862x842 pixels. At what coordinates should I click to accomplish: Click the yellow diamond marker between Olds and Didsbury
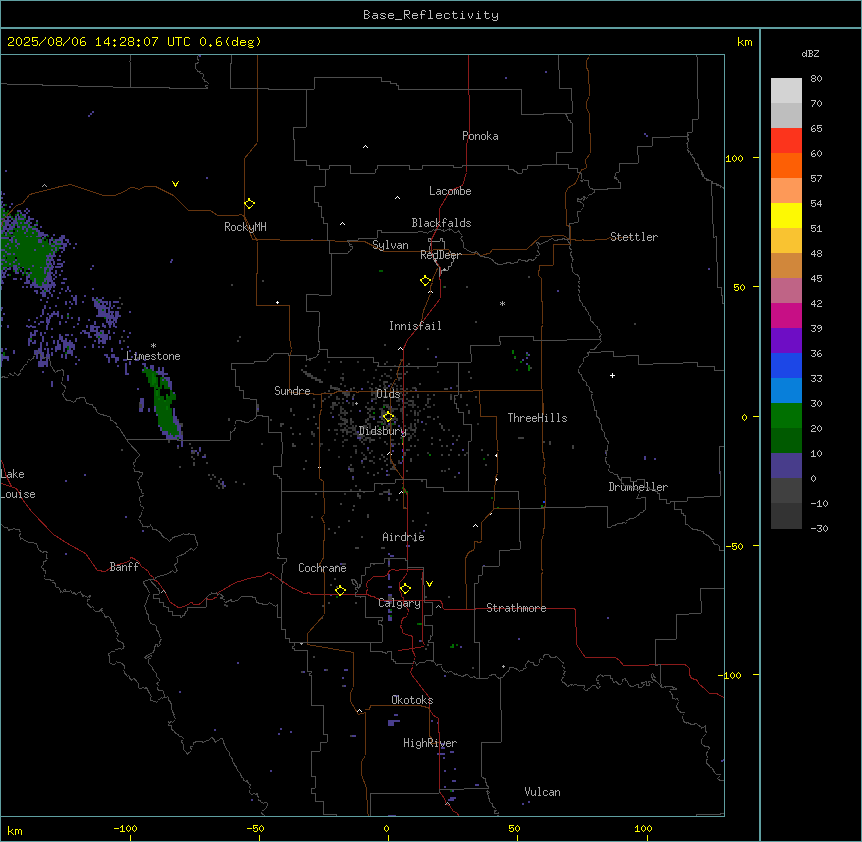point(388,417)
